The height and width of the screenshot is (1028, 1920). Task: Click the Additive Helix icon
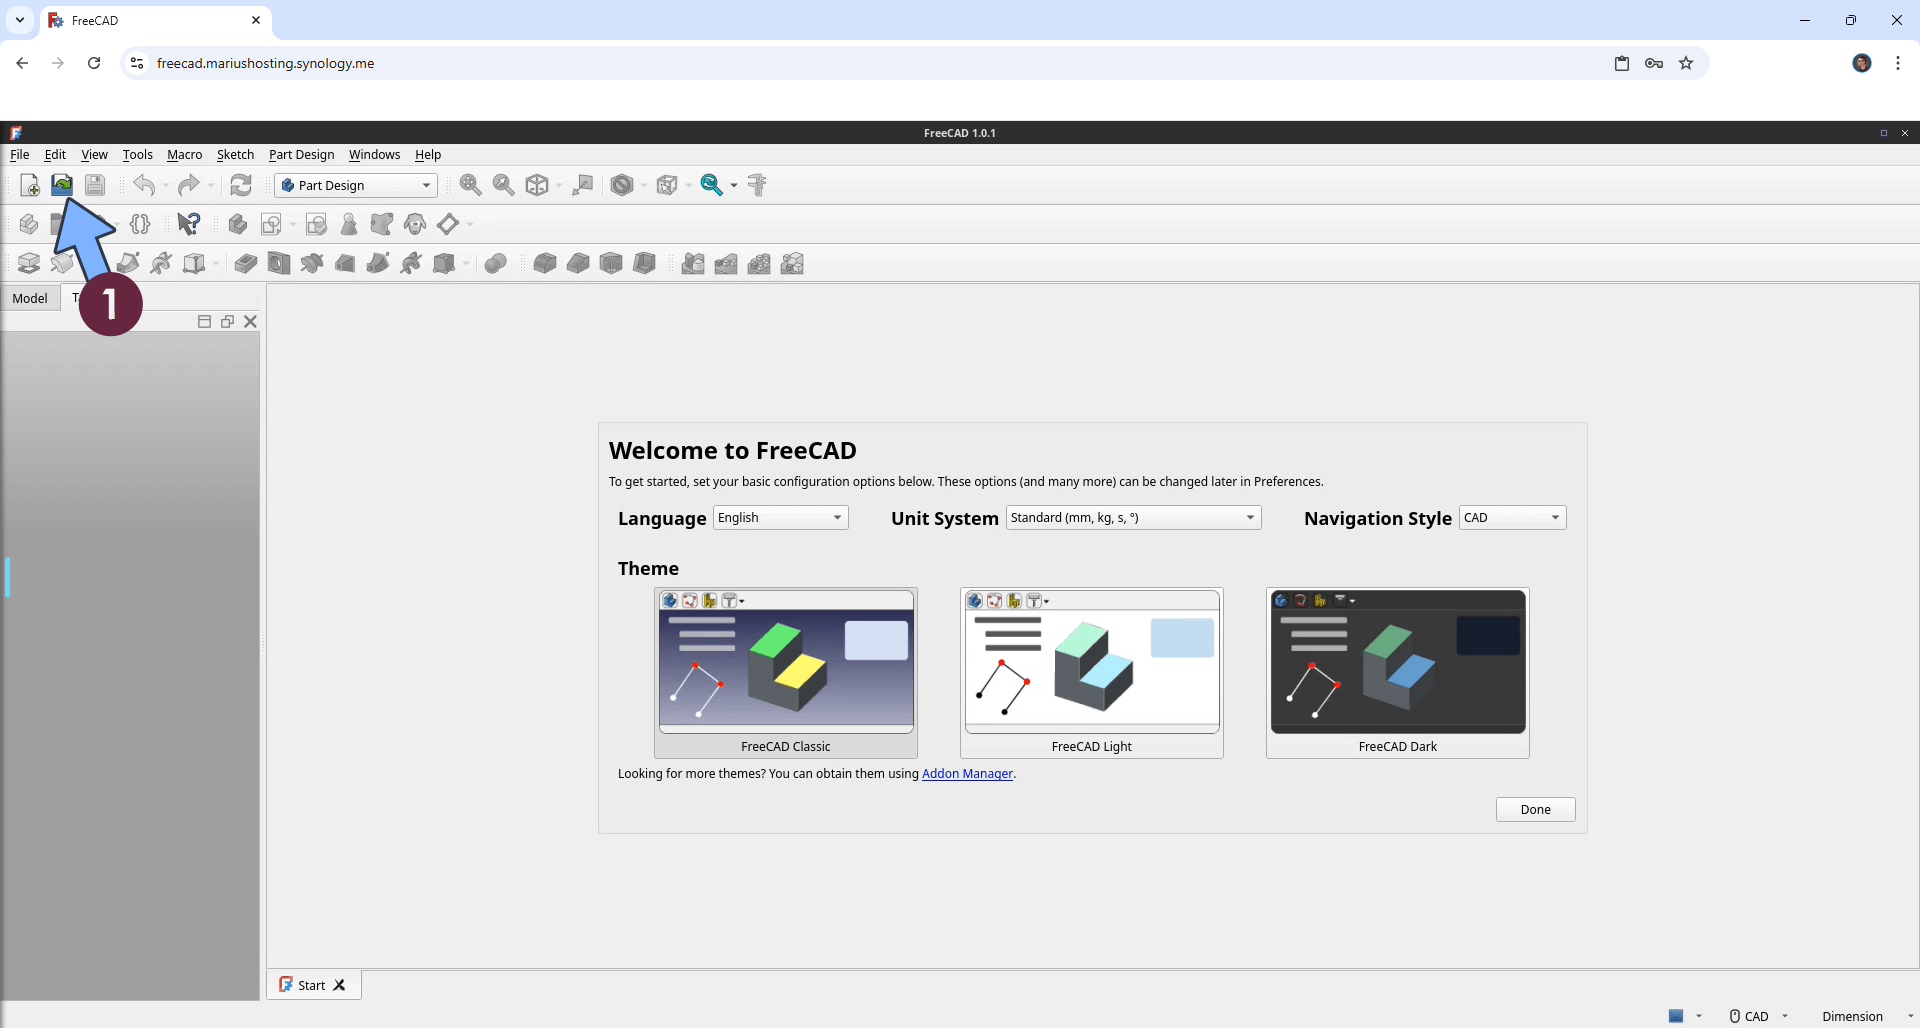coord(161,263)
